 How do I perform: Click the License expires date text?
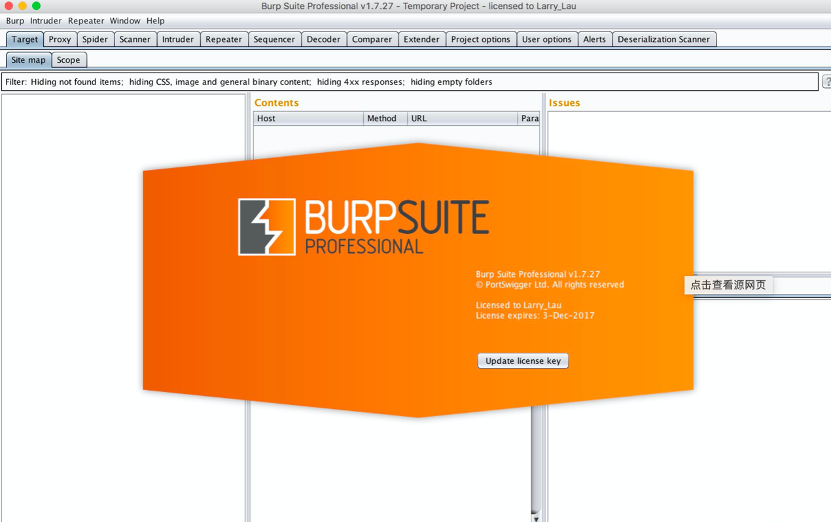tap(535, 316)
